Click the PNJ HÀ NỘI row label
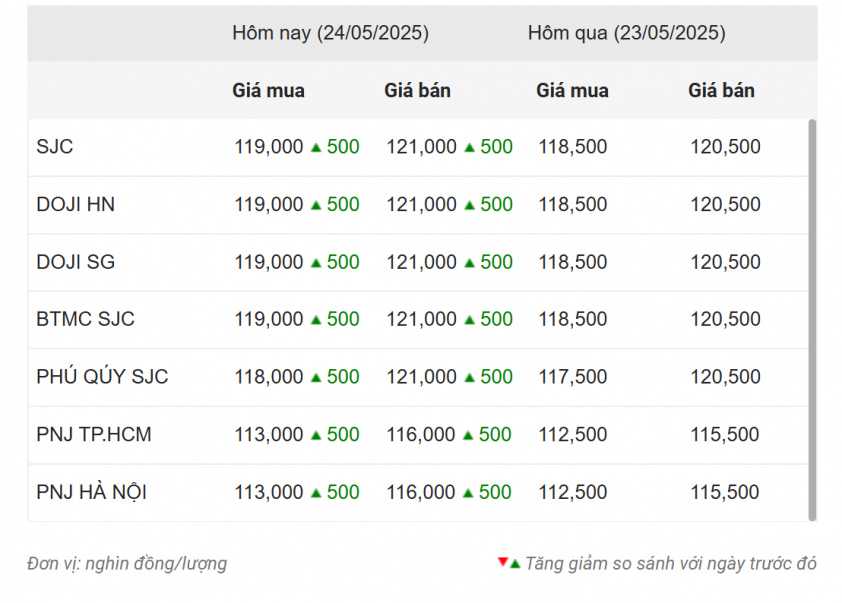The width and height of the screenshot is (842, 603). click(92, 492)
